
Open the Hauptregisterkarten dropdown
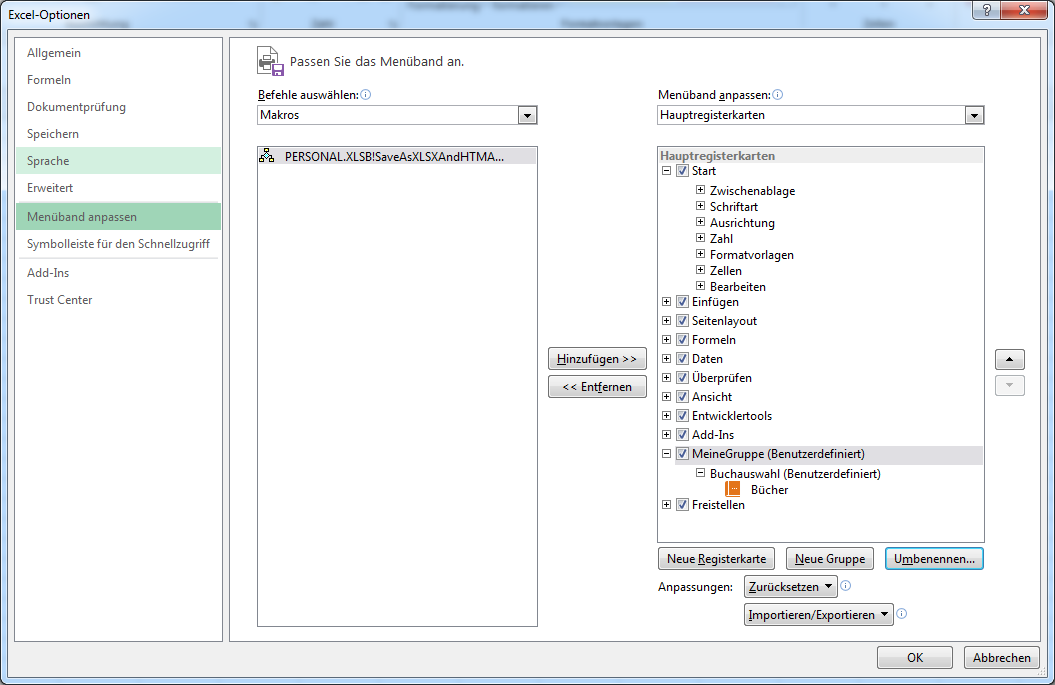[x=974, y=116]
